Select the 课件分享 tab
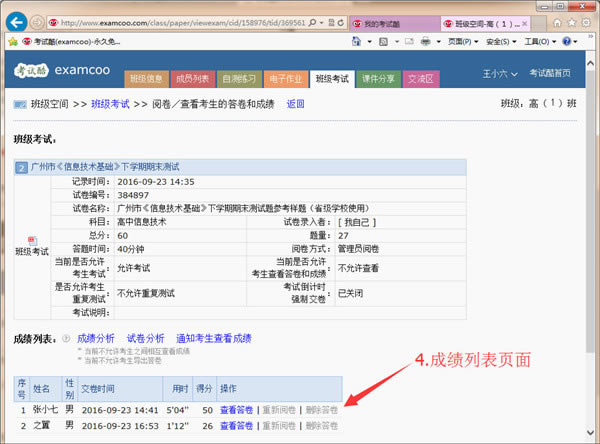Screen dimensions: 600x444 (379, 78)
